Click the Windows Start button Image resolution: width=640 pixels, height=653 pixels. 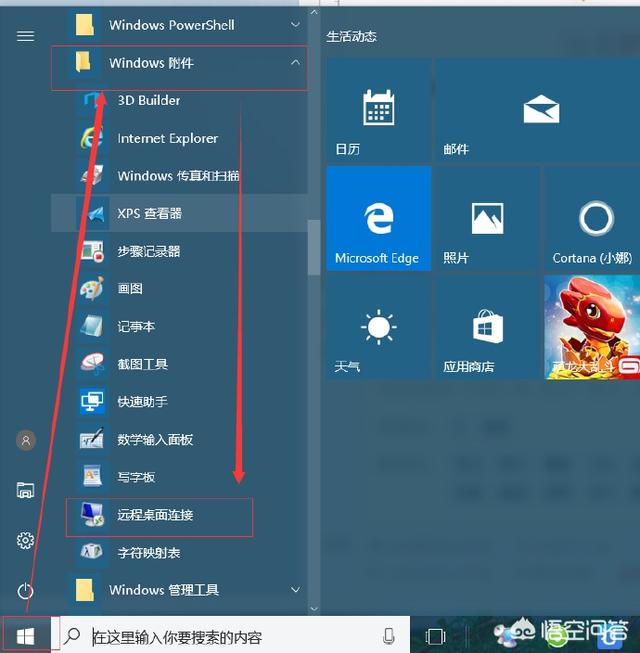[x=25, y=636]
